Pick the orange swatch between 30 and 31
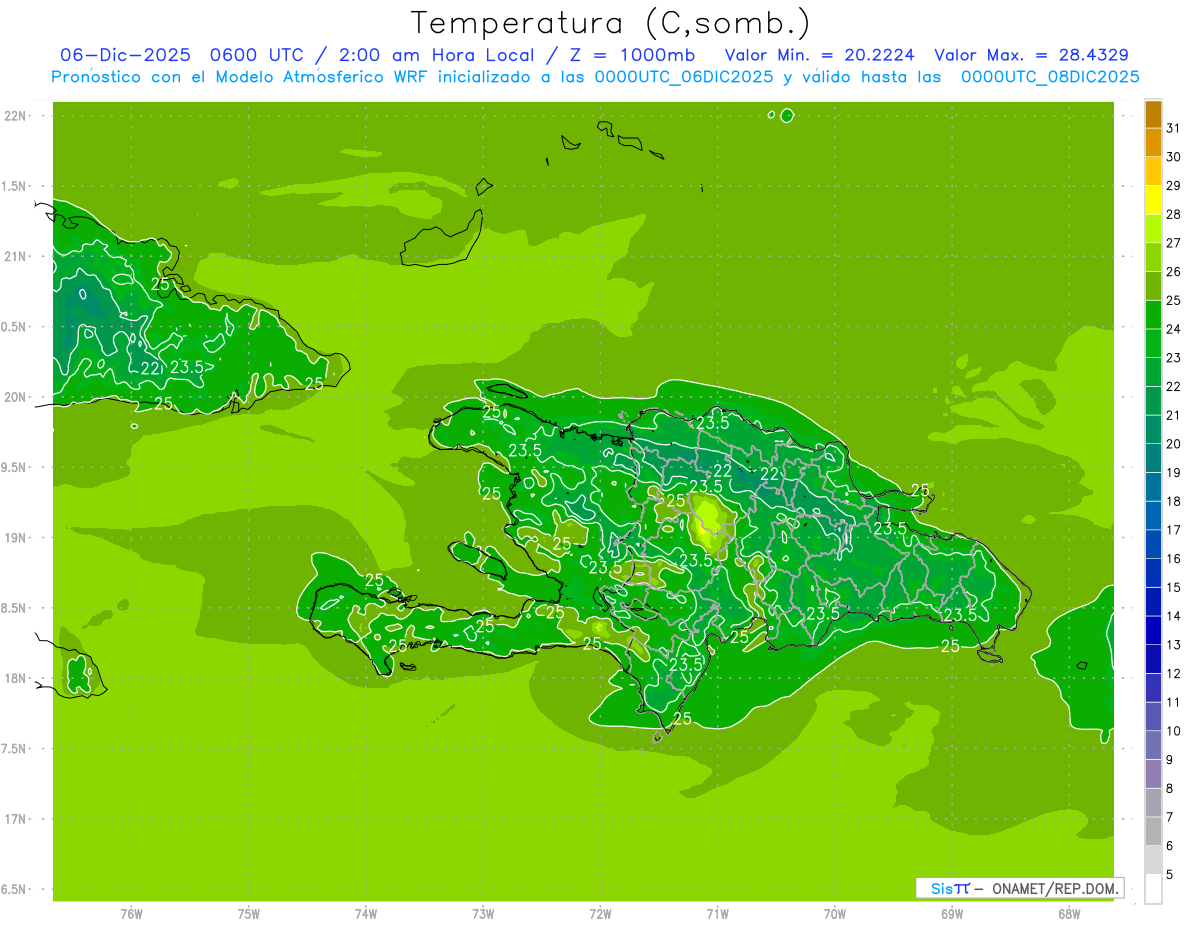The width and height of the screenshot is (1200, 927). tap(1153, 143)
